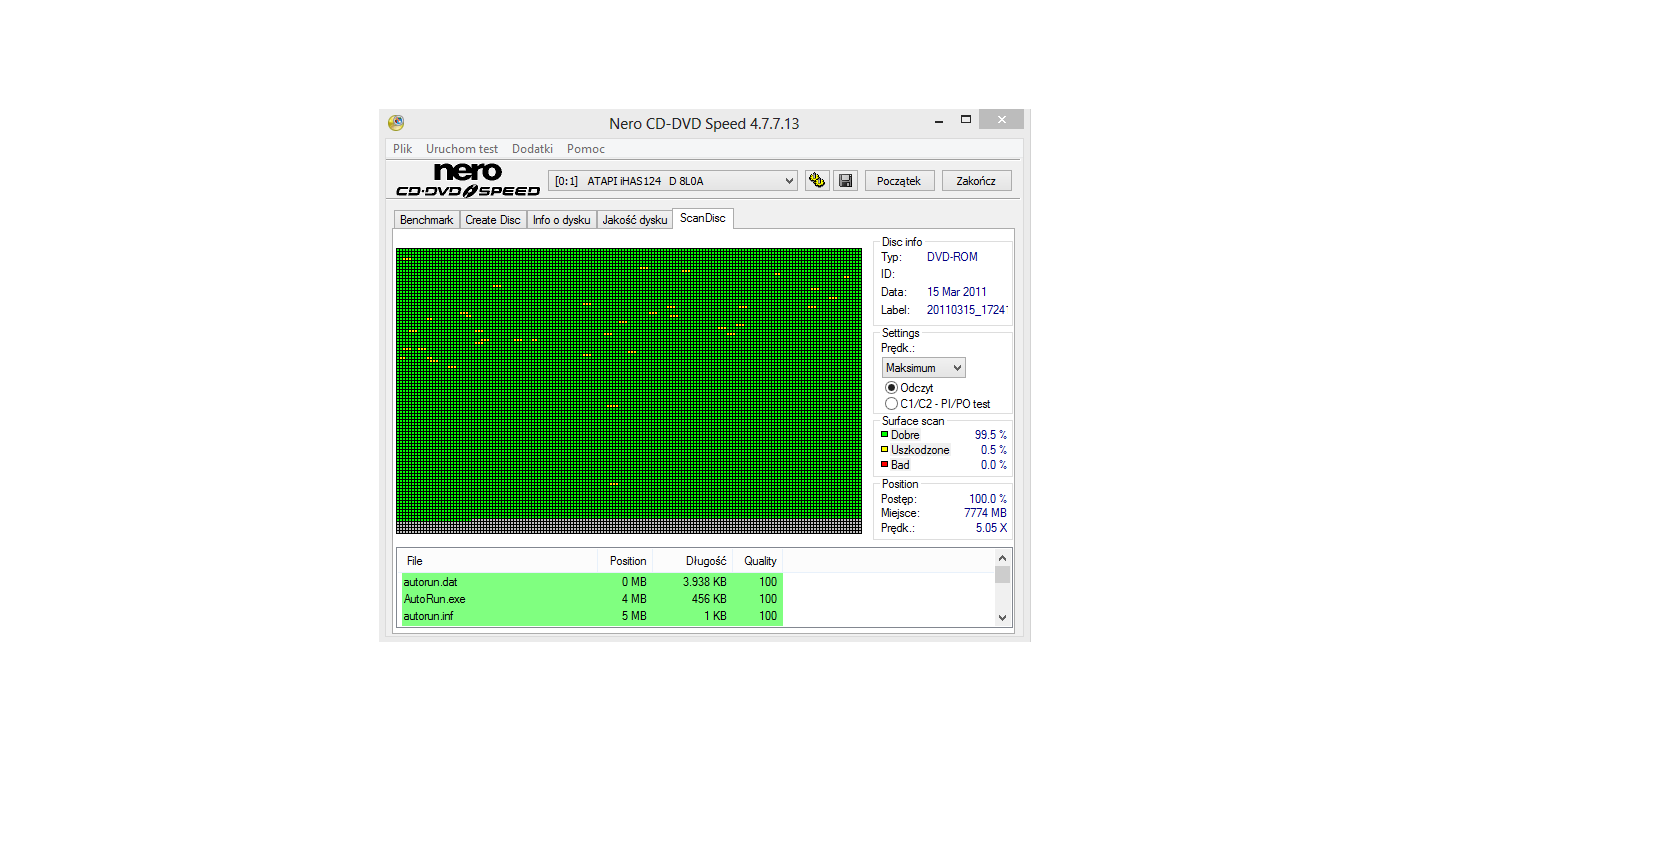
Task: Click the file list scrollbar up arrow
Action: click(x=1002, y=558)
